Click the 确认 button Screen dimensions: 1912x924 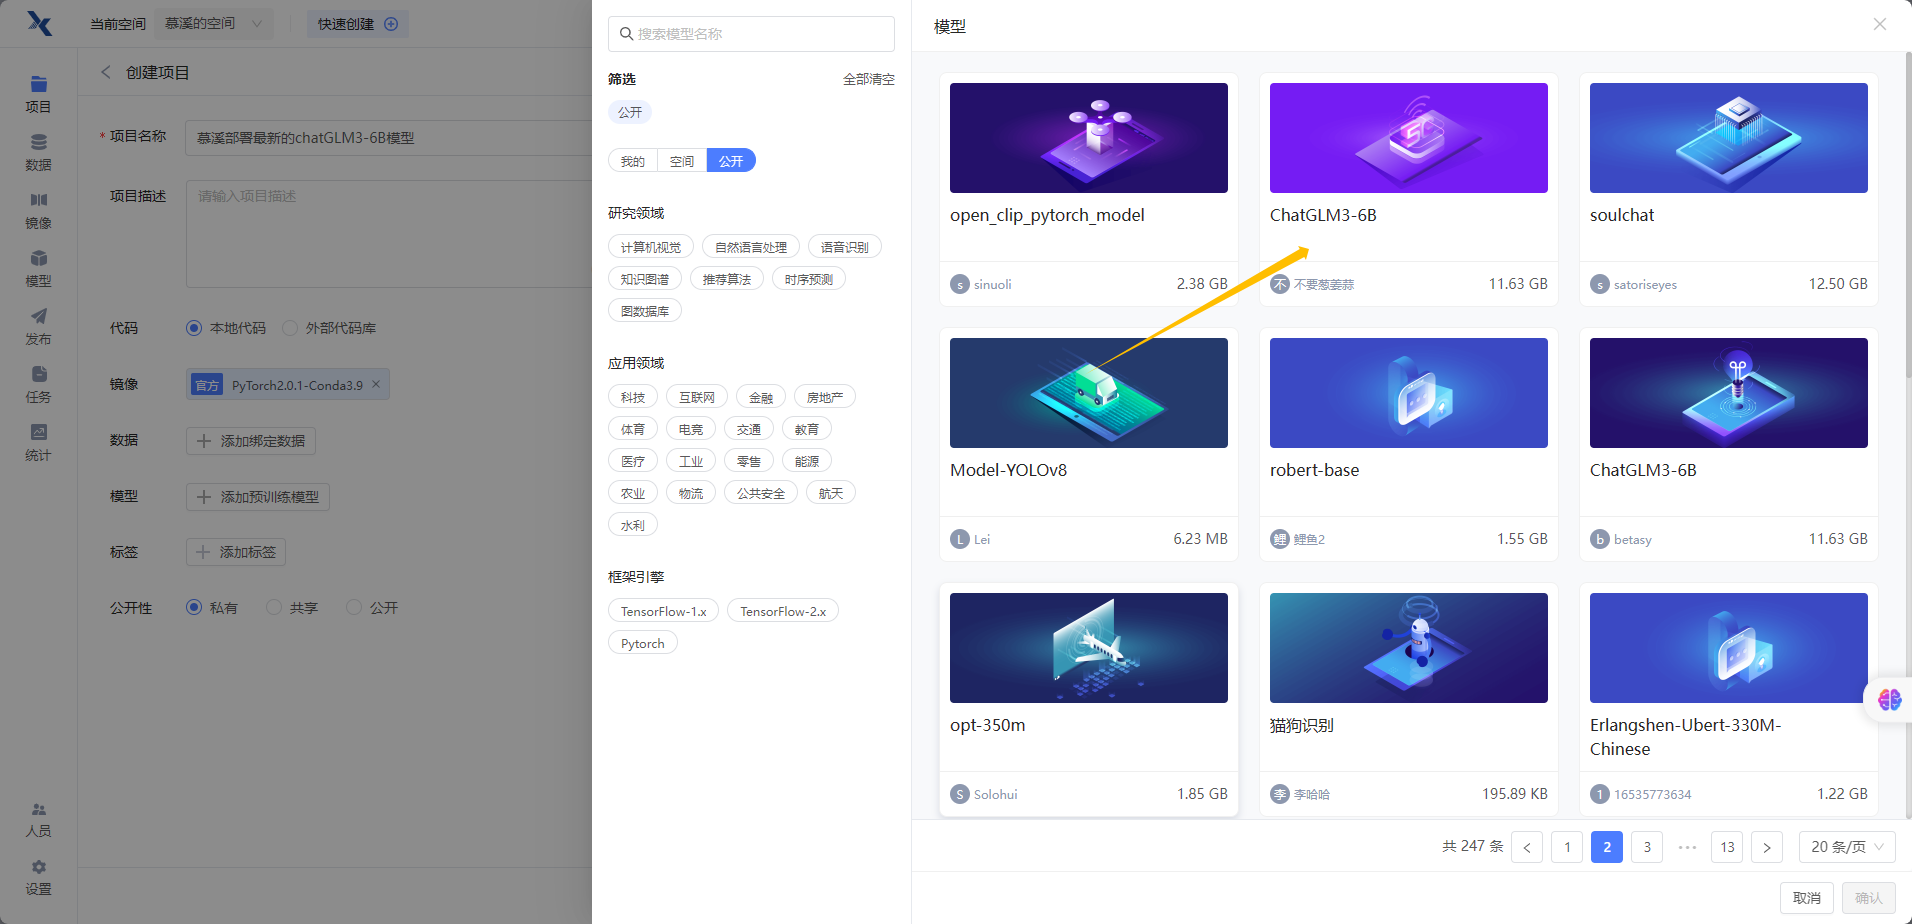1869,898
